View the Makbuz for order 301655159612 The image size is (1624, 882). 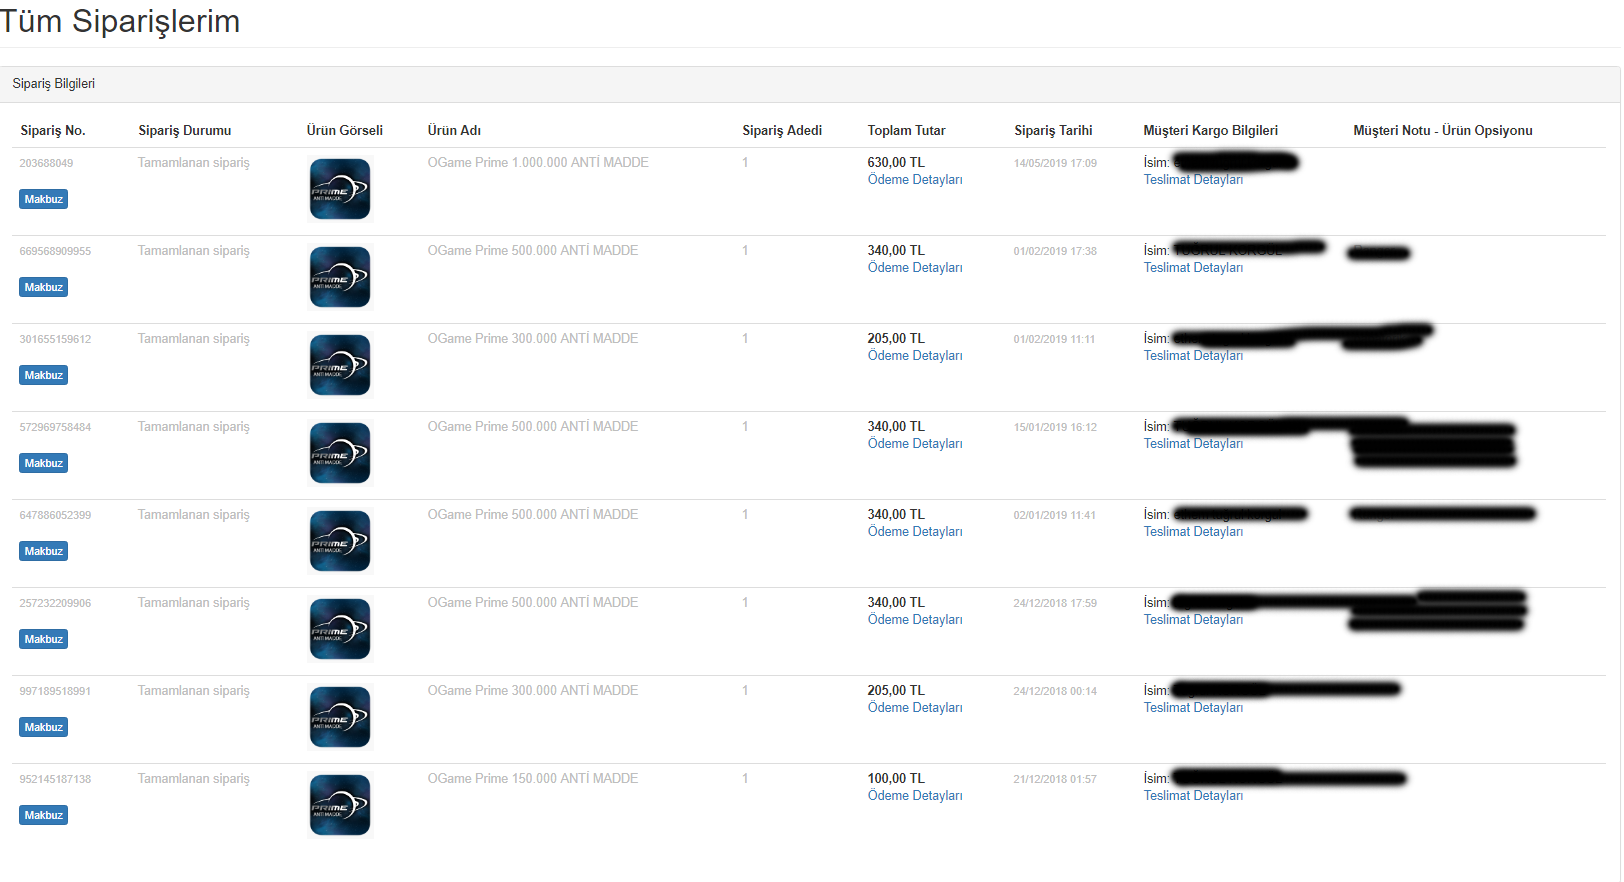tap(43, 375)
